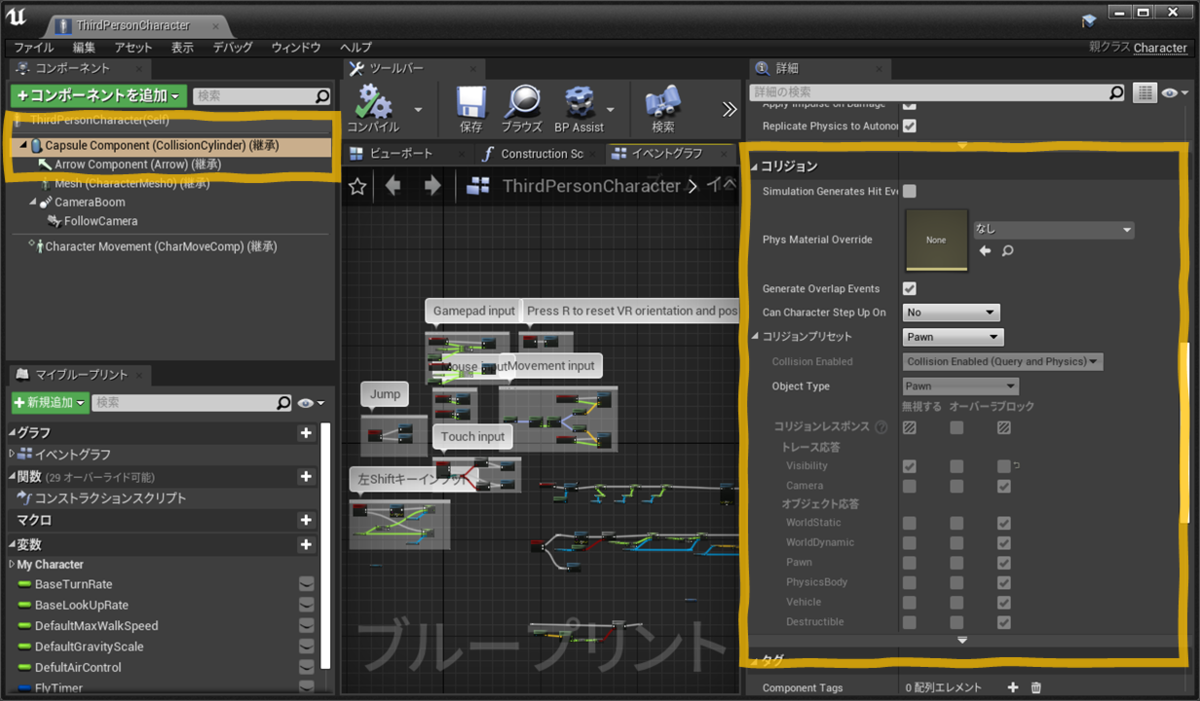
Task: Click magnifier icon in details search
Action: [x=1116, y=92]
